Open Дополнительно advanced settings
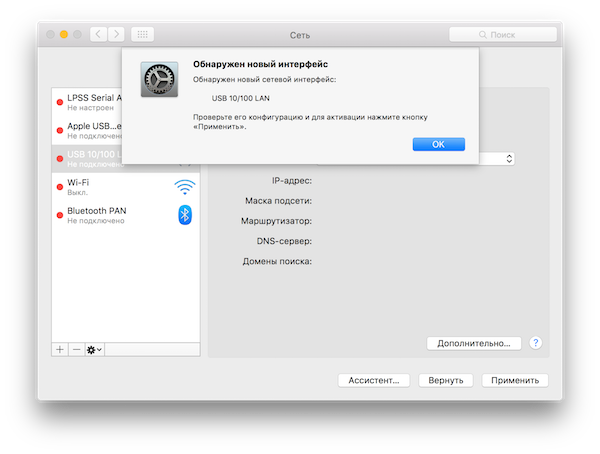Viewport: 600px width, 454px height. point(474,343)
